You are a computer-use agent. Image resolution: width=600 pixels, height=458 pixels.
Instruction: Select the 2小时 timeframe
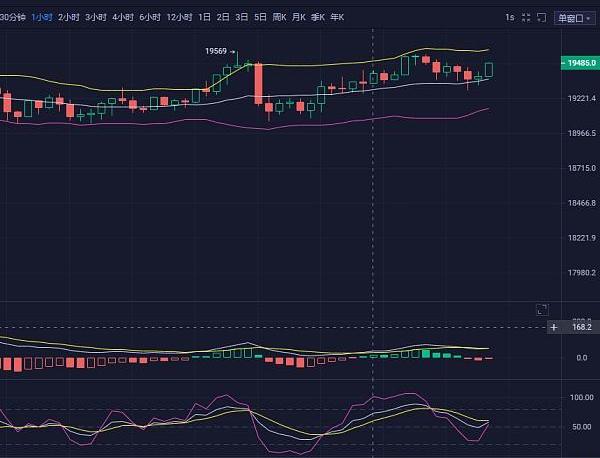pyautogui.click(x=69, y=17)
